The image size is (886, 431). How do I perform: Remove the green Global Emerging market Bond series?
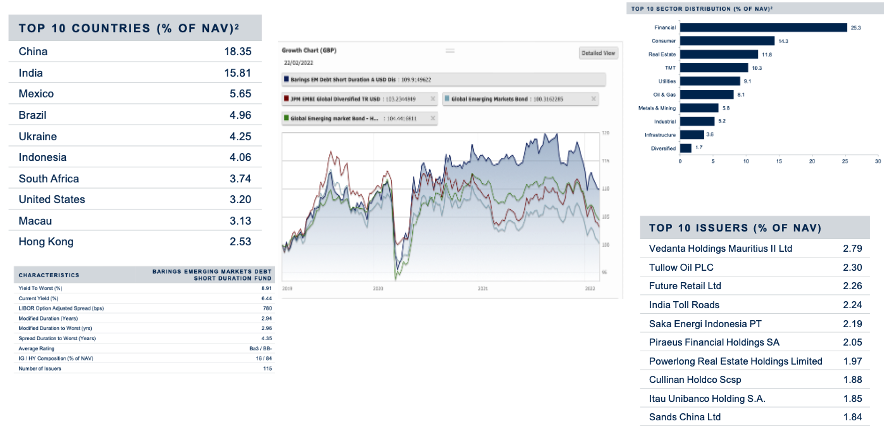(x=432, y=118)
